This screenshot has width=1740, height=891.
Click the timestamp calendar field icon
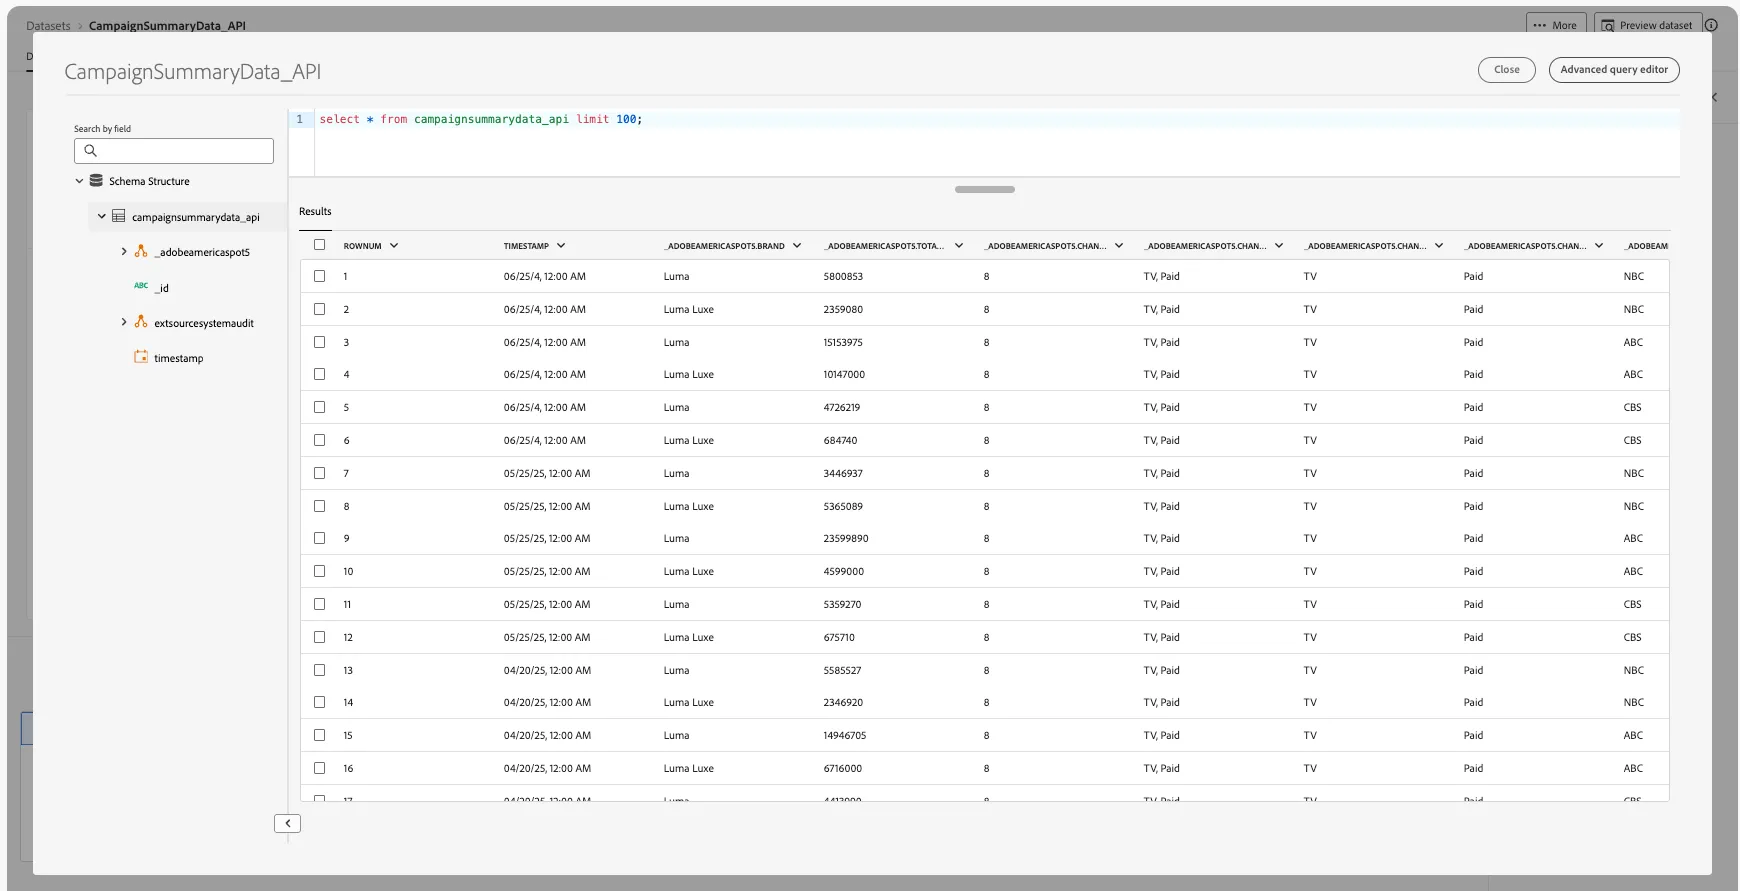click(x=141, y=357)
